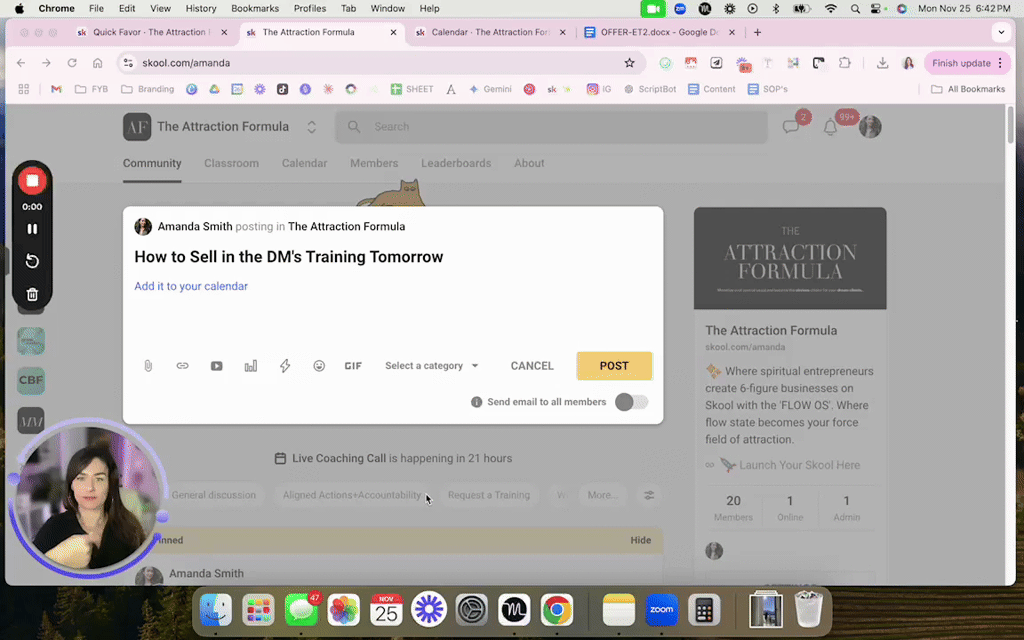Click in the Skool search field
The width and height of the screenshot is (1024, 640).
click(x=552, y=127)
